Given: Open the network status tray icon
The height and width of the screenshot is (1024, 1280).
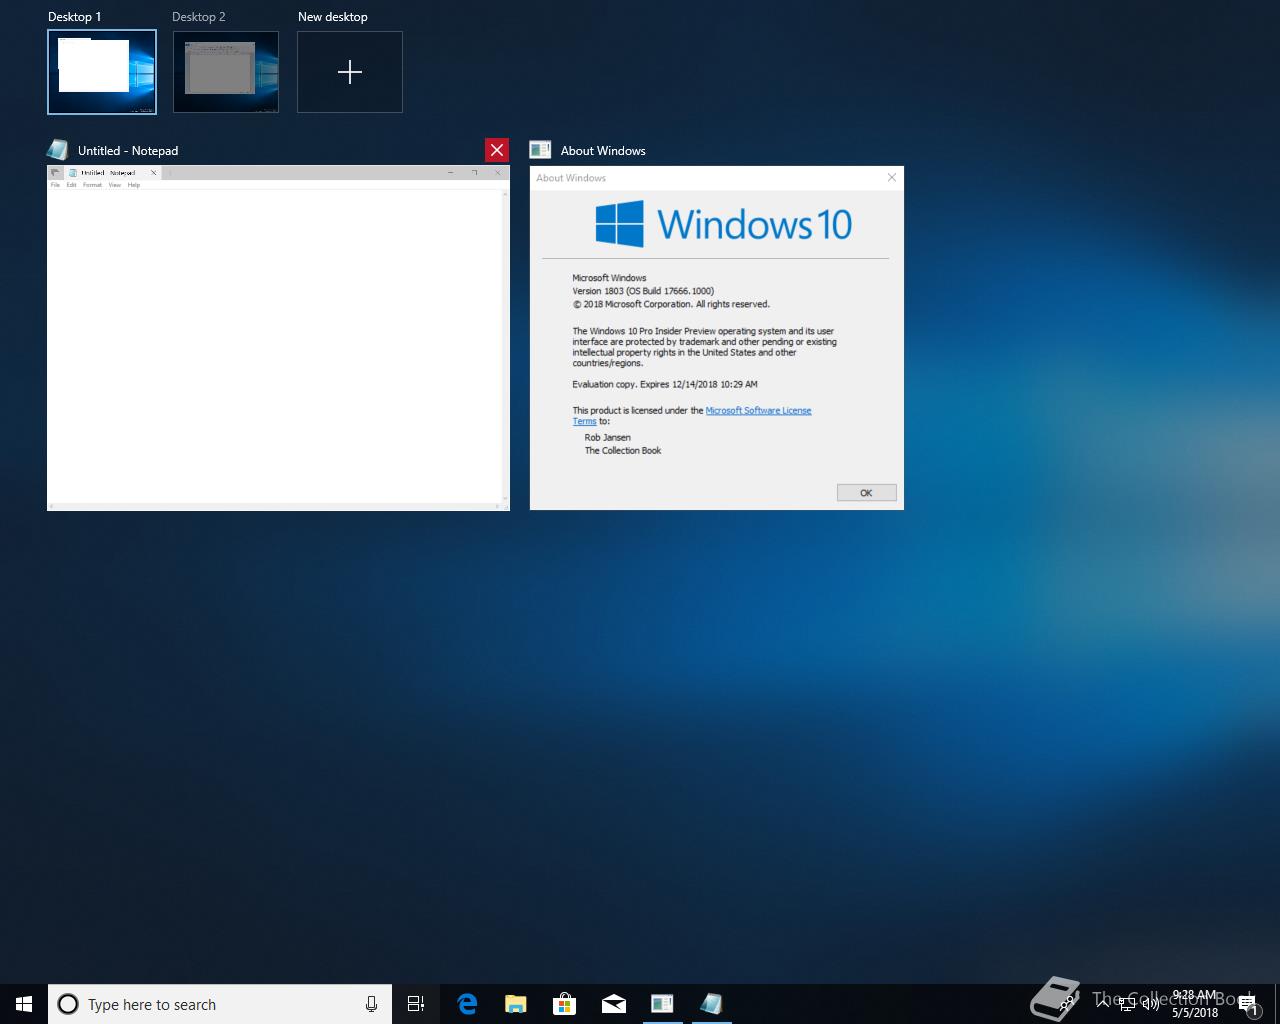Looking at the screenshot, I should tap(1127, 1003).
